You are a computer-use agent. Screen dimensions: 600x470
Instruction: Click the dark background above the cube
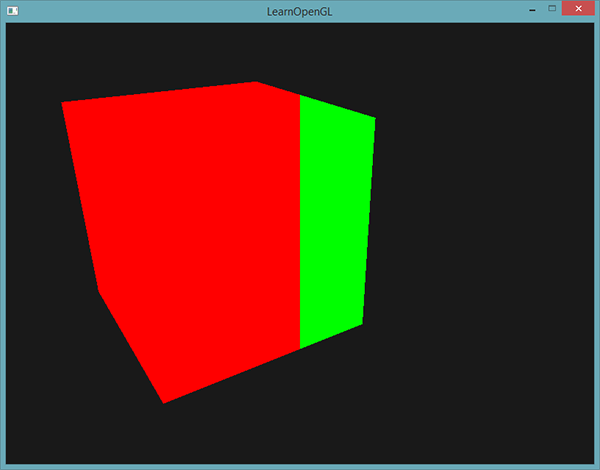click(x=300, y=48)
